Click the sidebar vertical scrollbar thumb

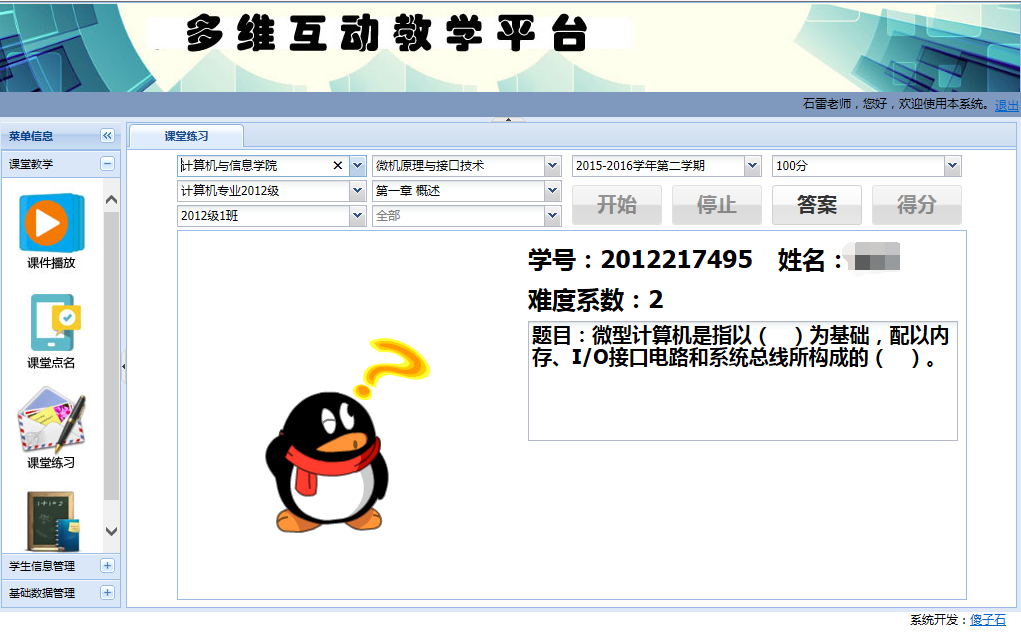111,355
